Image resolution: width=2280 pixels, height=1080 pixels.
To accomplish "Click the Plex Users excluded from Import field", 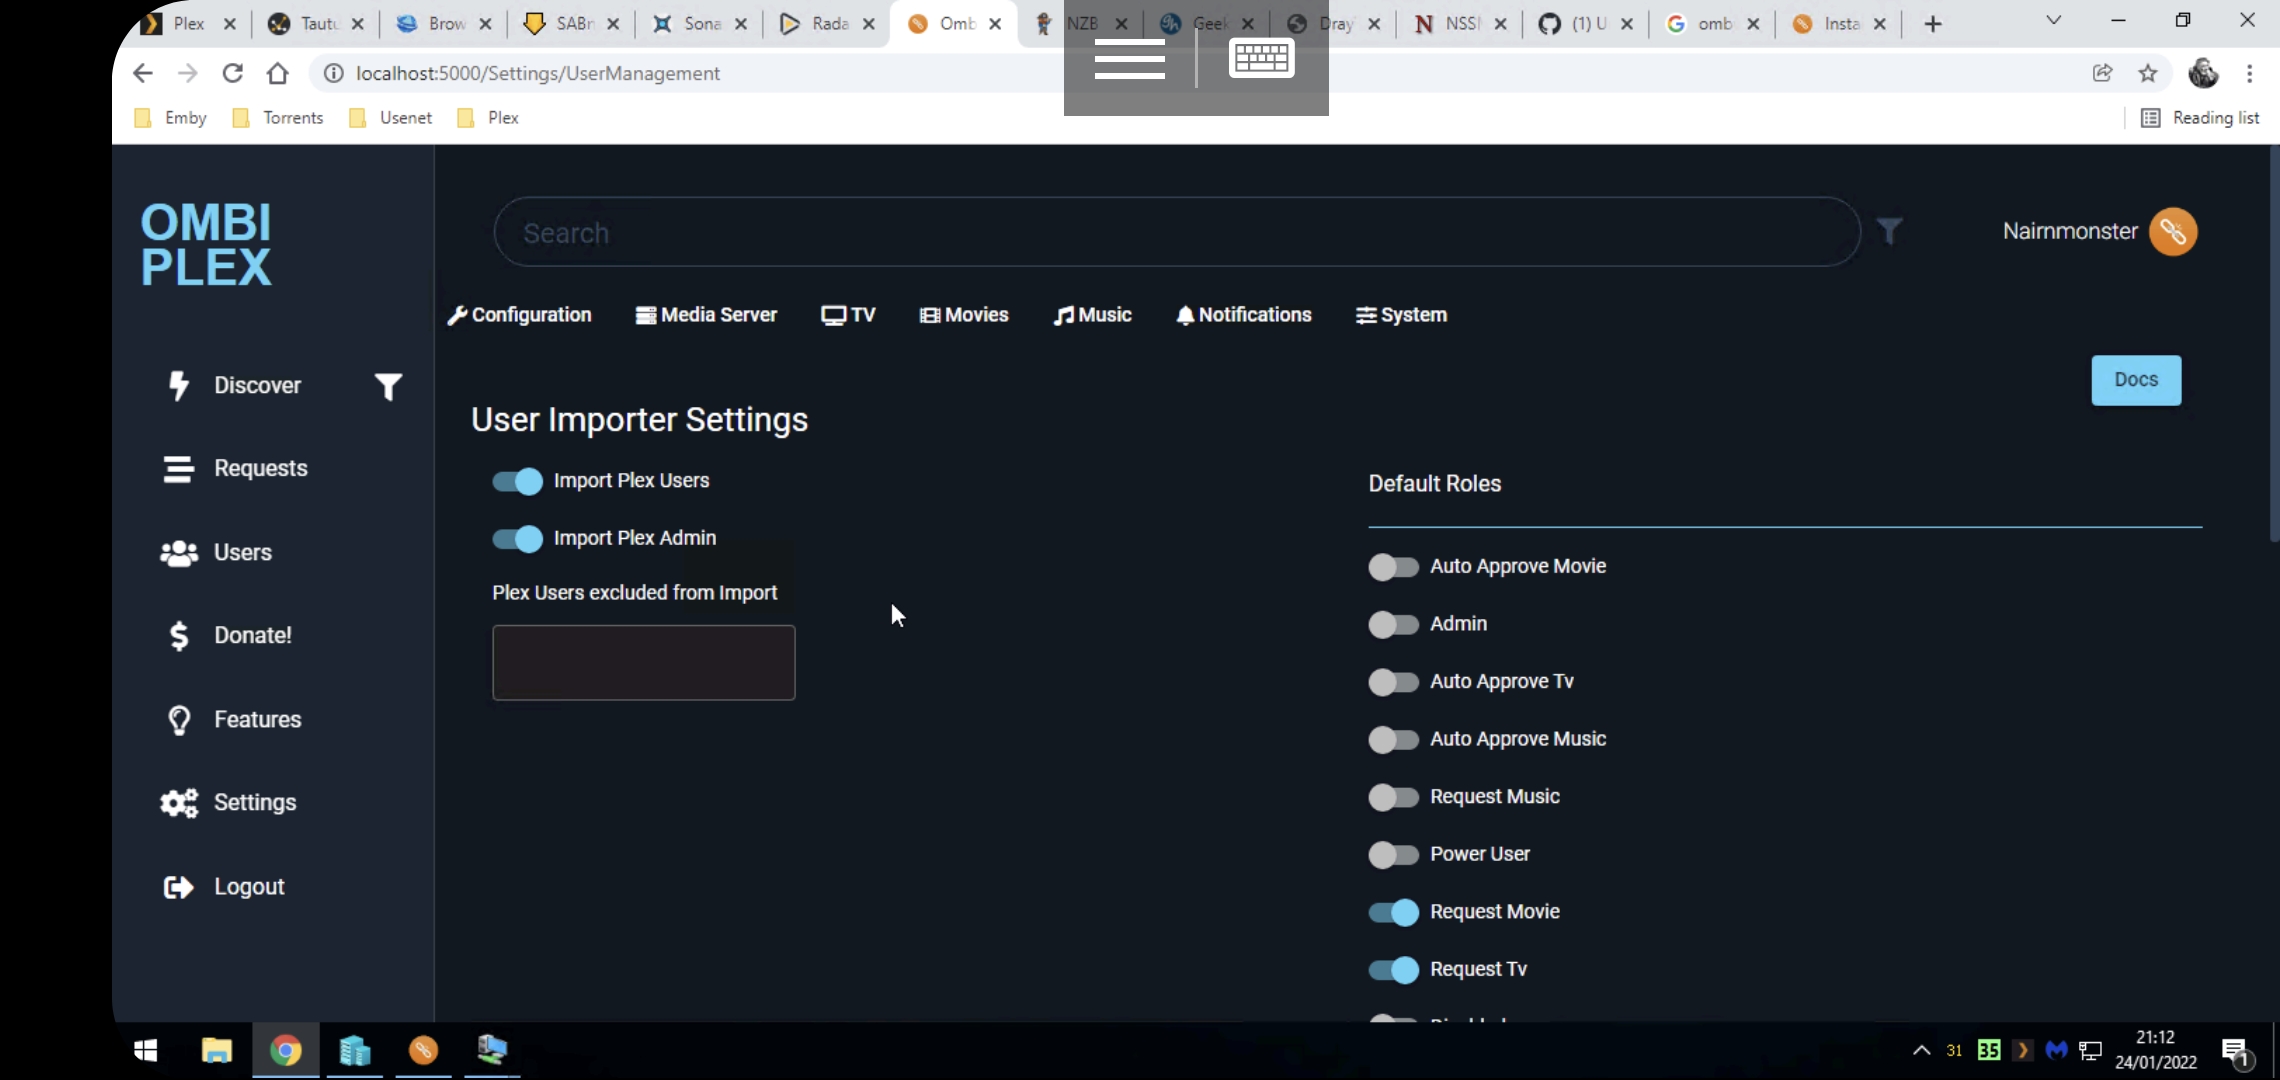I will 643,662.
